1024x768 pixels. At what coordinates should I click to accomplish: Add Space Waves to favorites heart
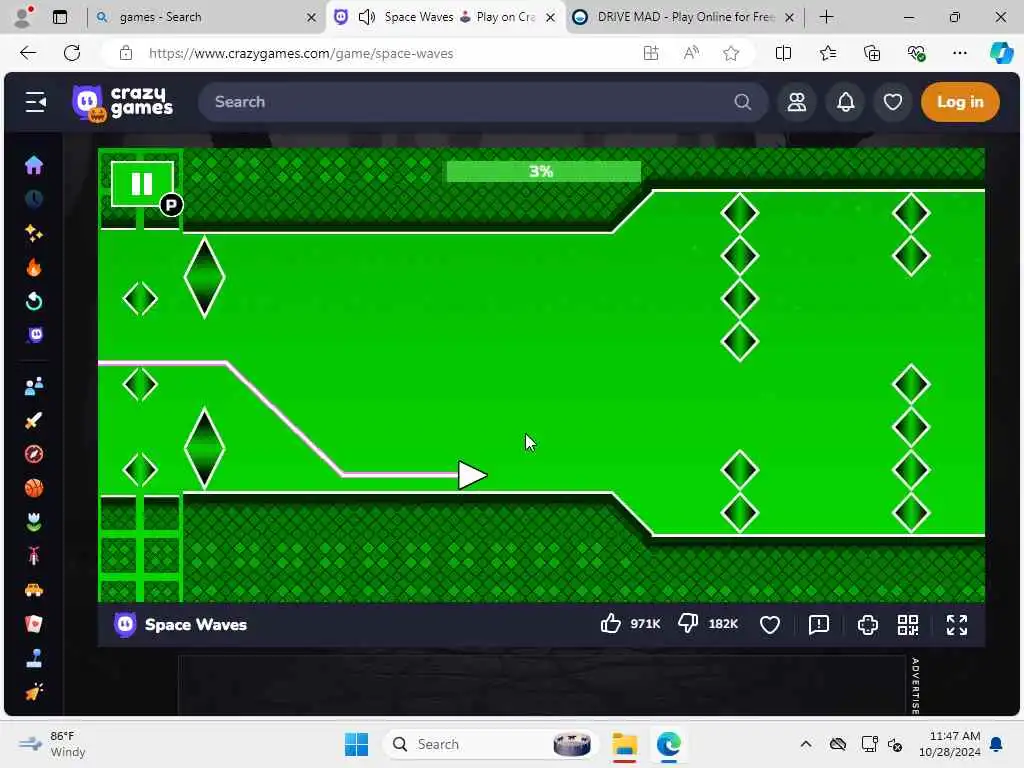pyautogui.click(x=770, y=625)
